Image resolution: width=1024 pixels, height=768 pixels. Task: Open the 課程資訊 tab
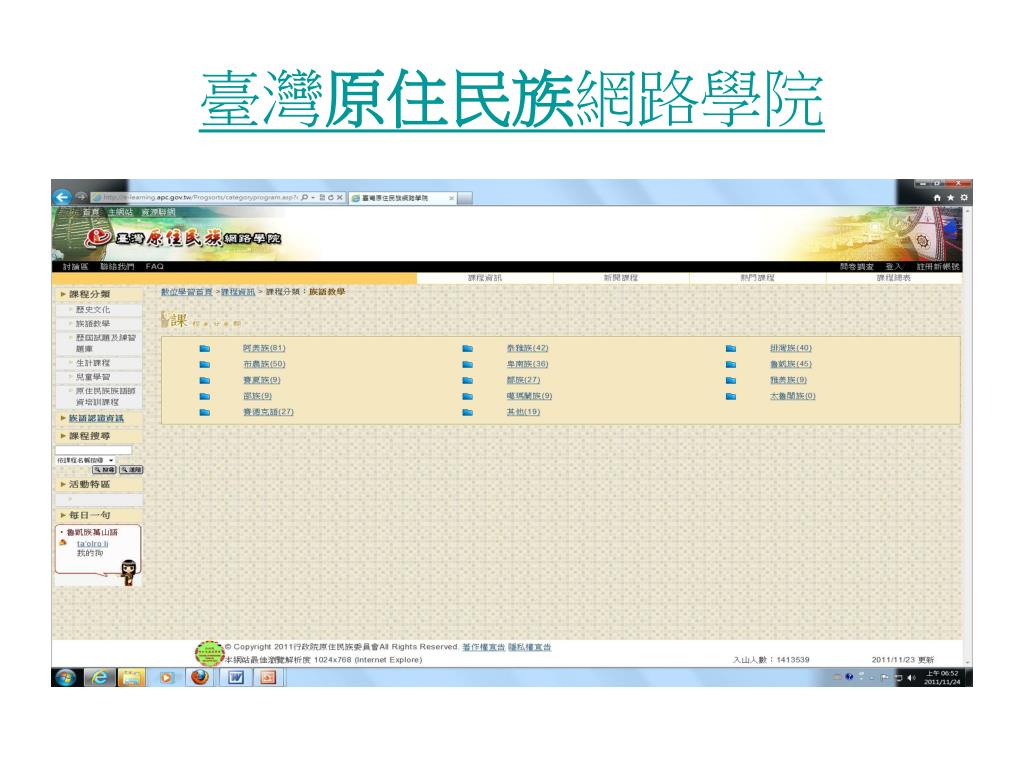click(485, 278)
